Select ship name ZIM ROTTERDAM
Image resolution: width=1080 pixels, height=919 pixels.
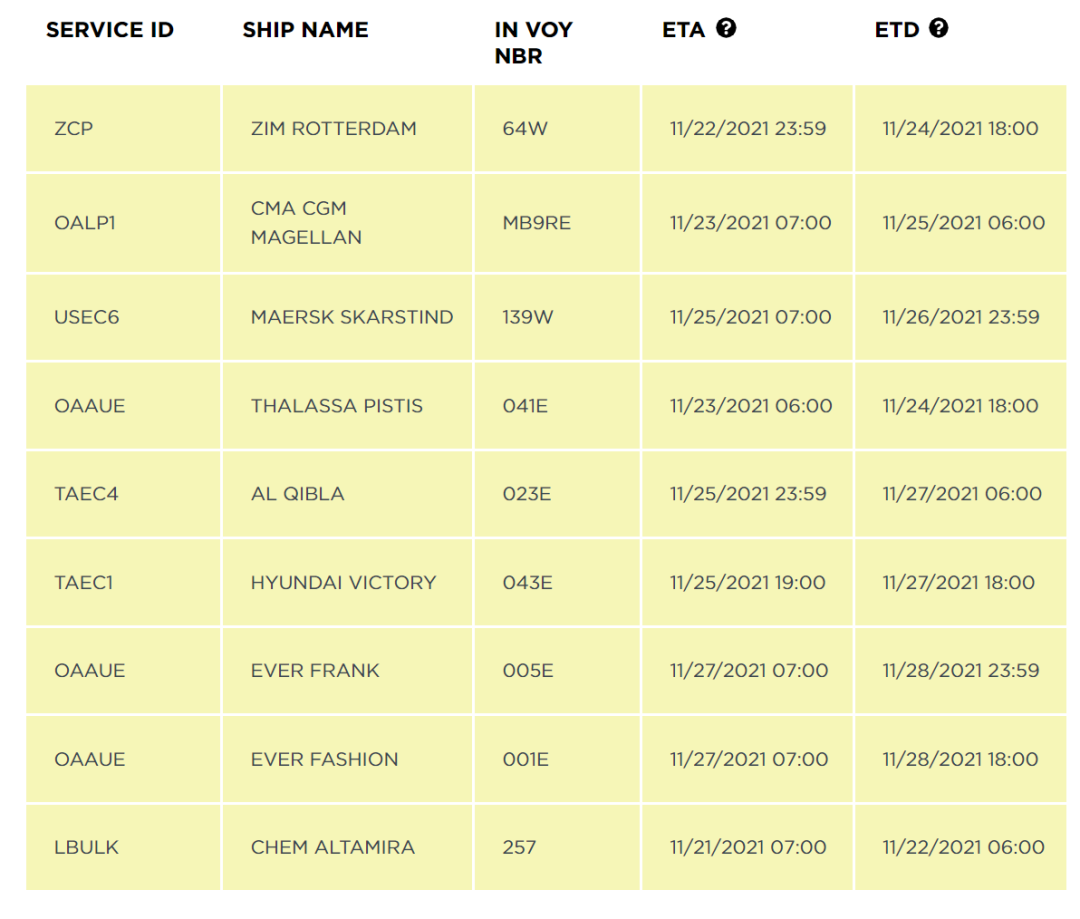pos(334,129)
